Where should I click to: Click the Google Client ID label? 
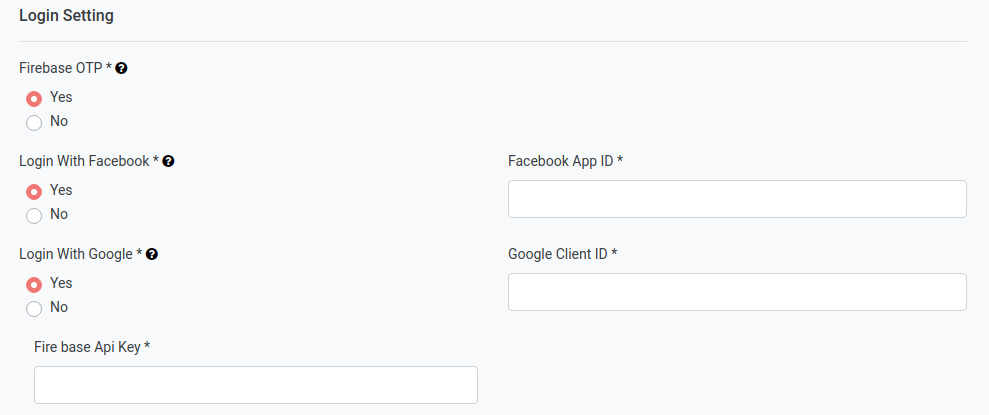[563, 254]
